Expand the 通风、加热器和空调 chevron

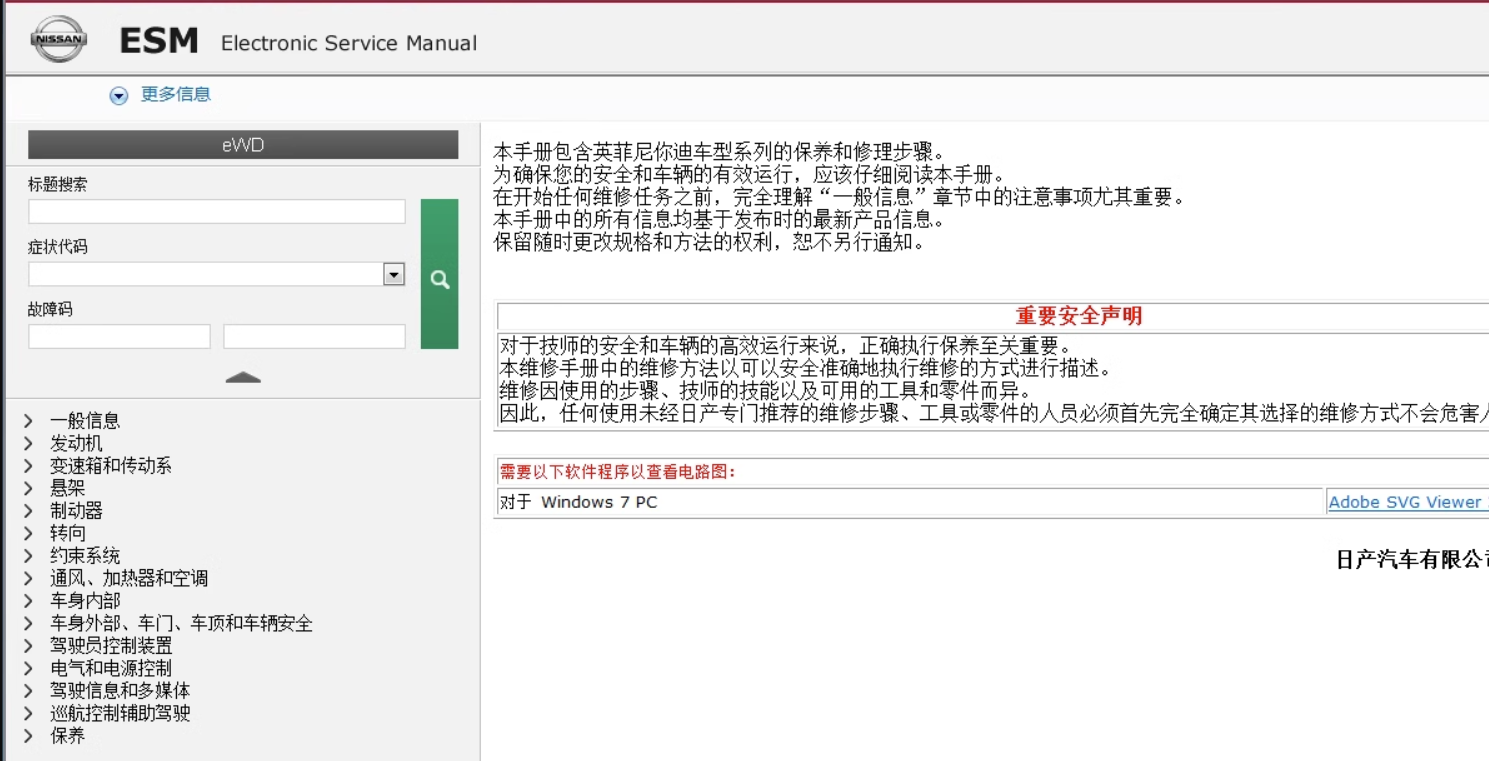coord(28,578)
